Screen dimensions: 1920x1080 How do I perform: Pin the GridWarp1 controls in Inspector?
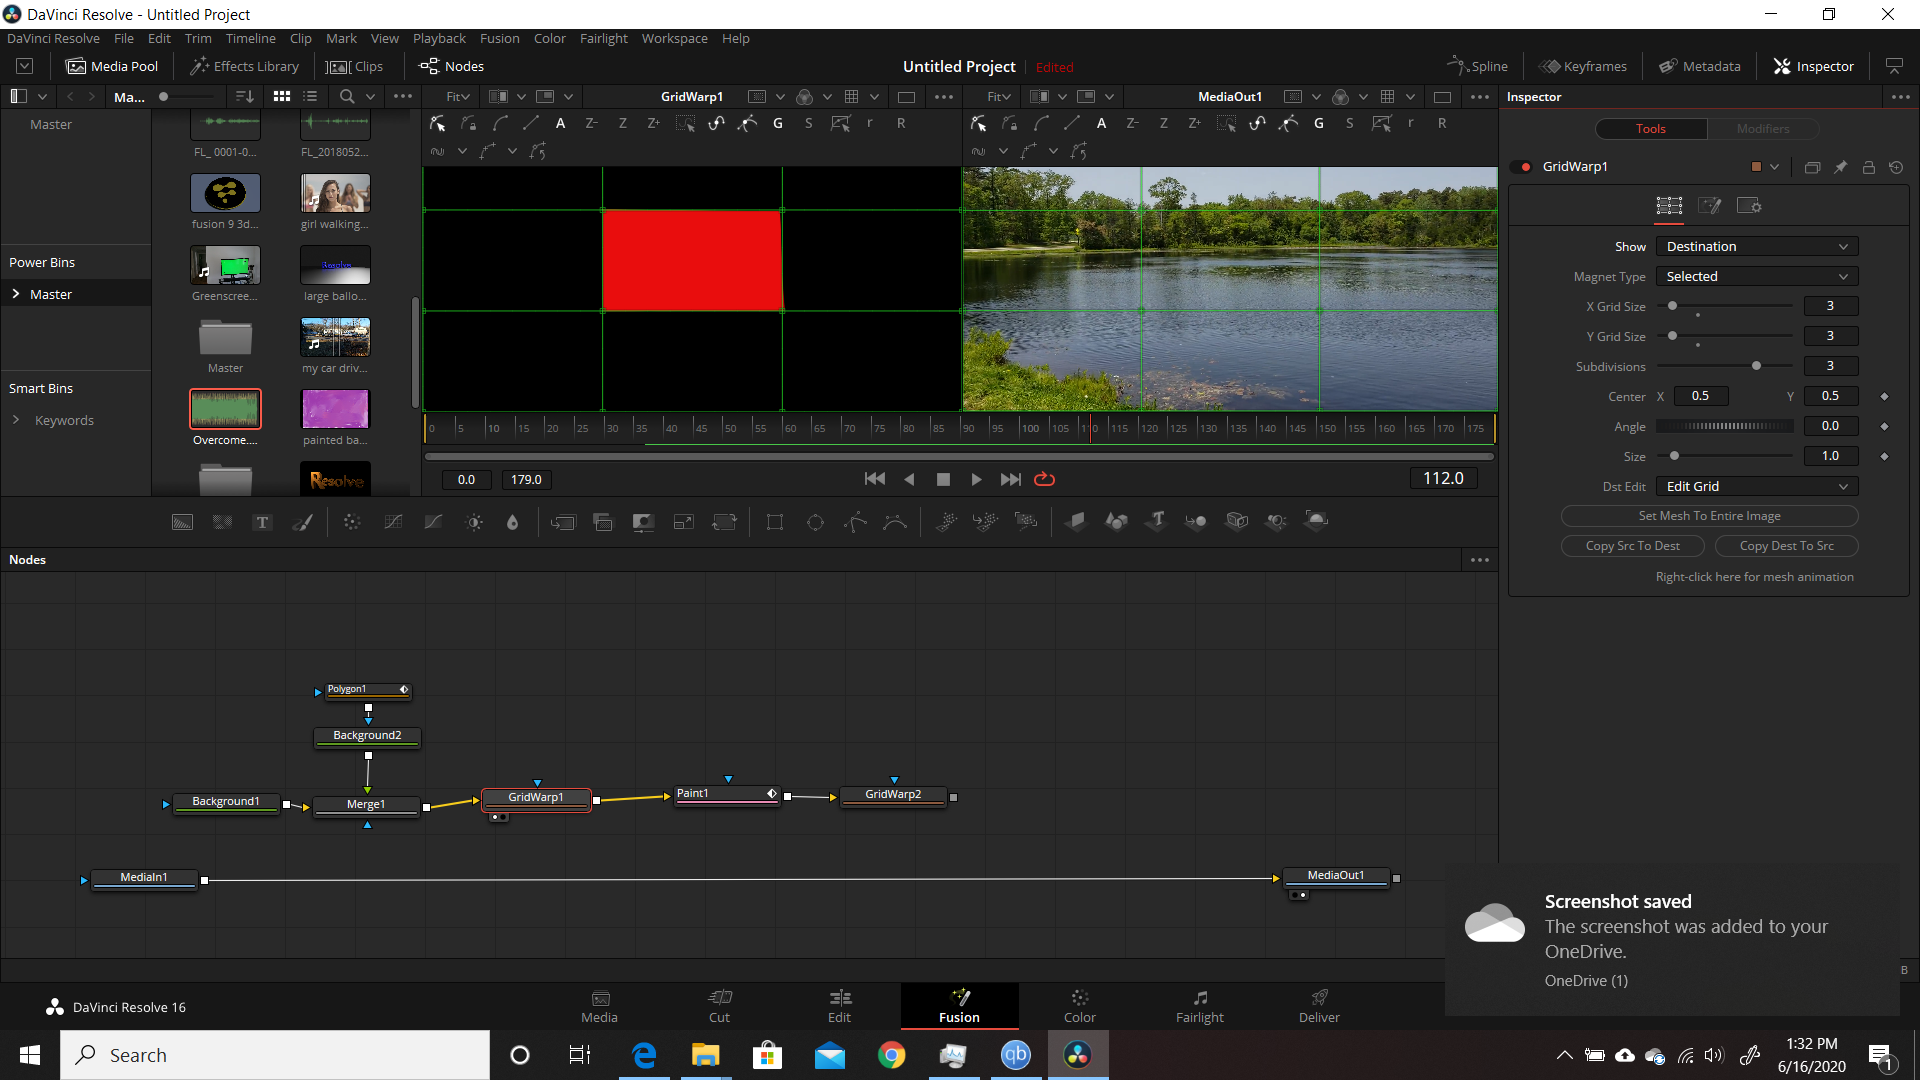point(1840,167)
